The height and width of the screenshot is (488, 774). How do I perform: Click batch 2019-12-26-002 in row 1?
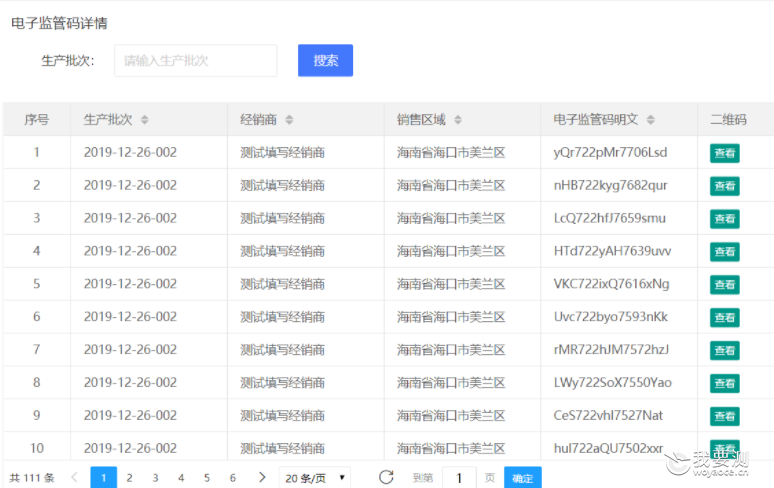click(130, 152)
